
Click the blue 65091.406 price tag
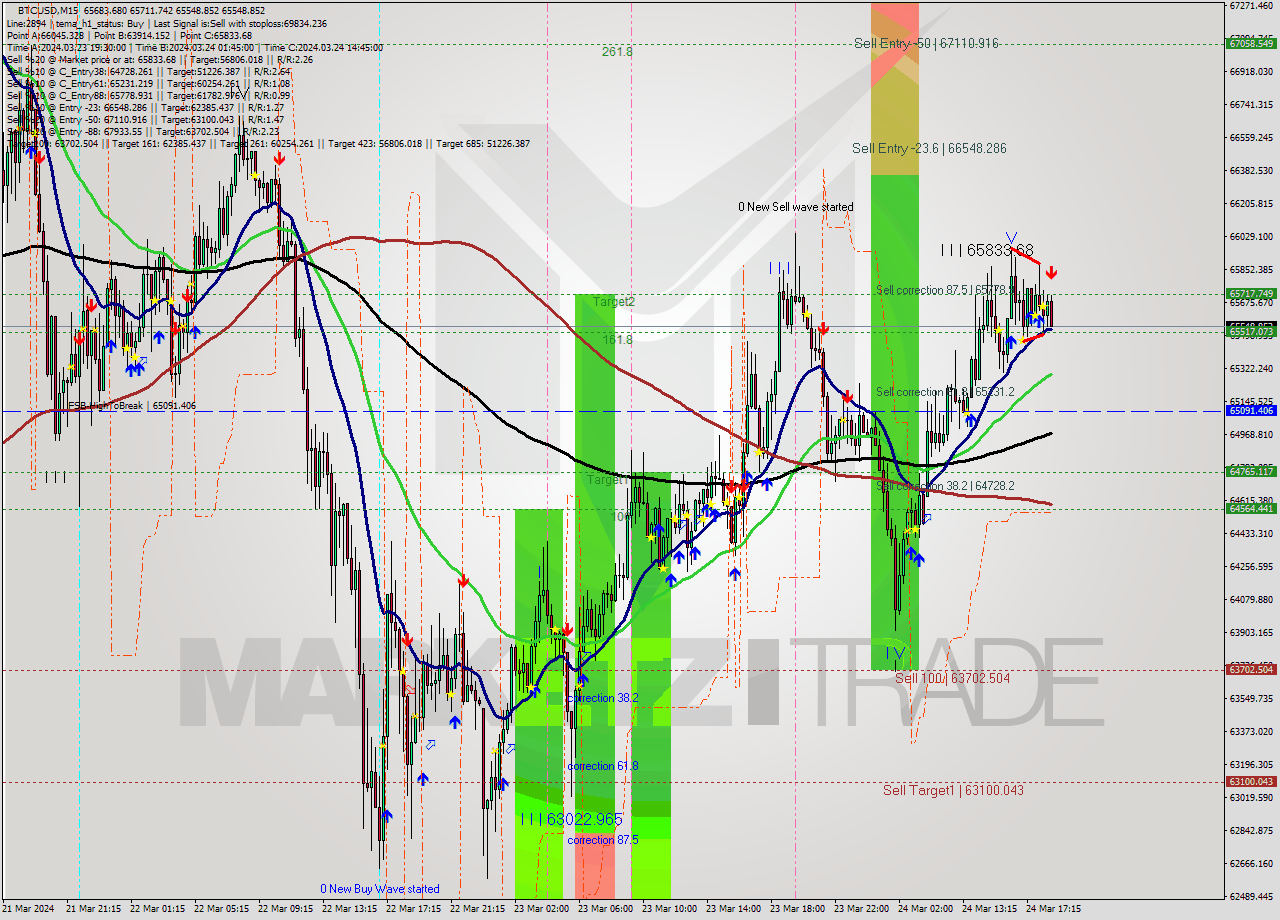(1250, 411)
